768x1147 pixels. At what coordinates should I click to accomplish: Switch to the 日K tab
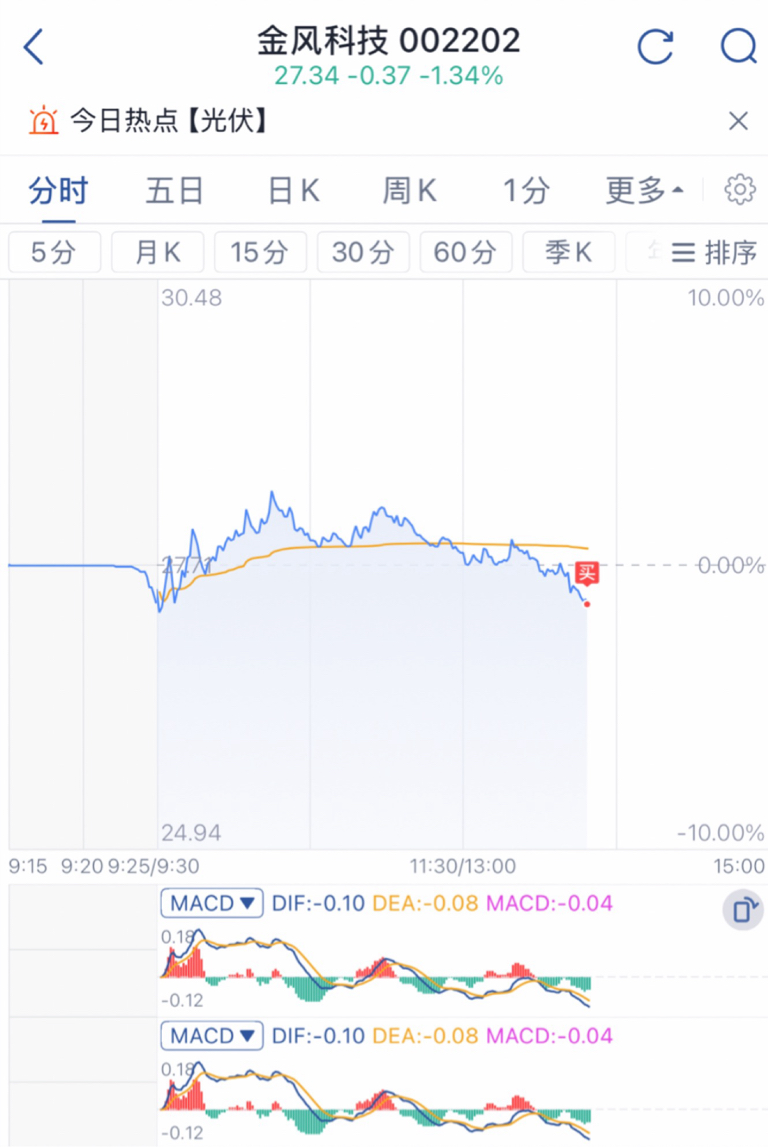[x=294, y=190]
